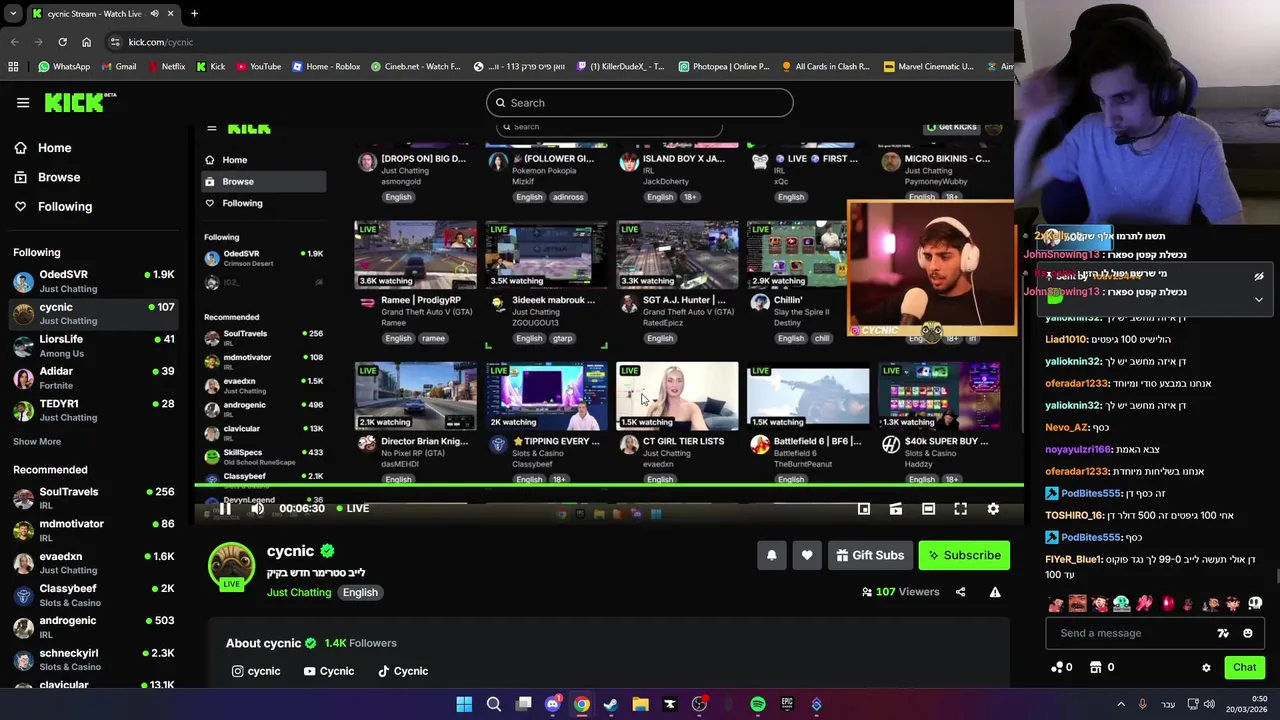Report the stream via warning triangle icon

(x=995, y=592)
